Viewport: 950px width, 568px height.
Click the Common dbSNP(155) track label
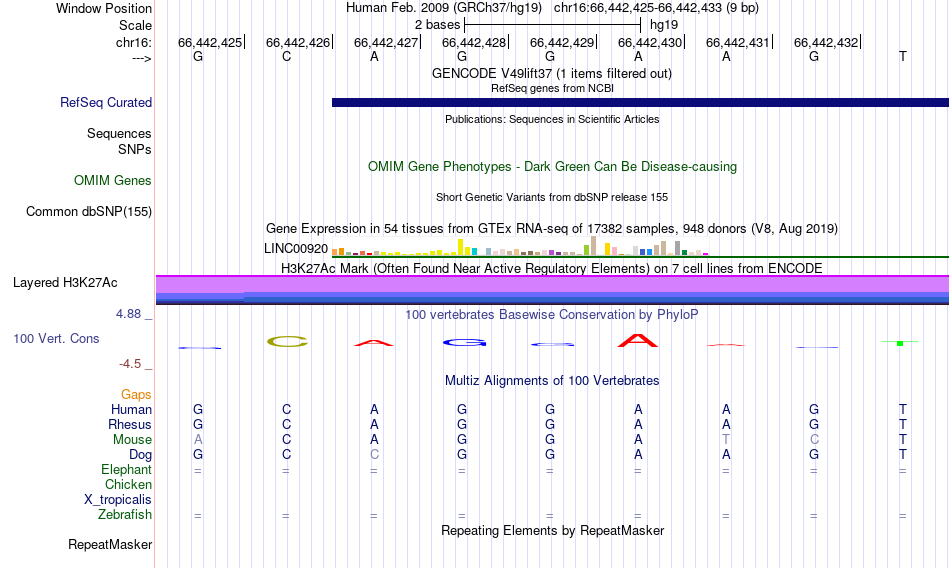coord(89,212)
